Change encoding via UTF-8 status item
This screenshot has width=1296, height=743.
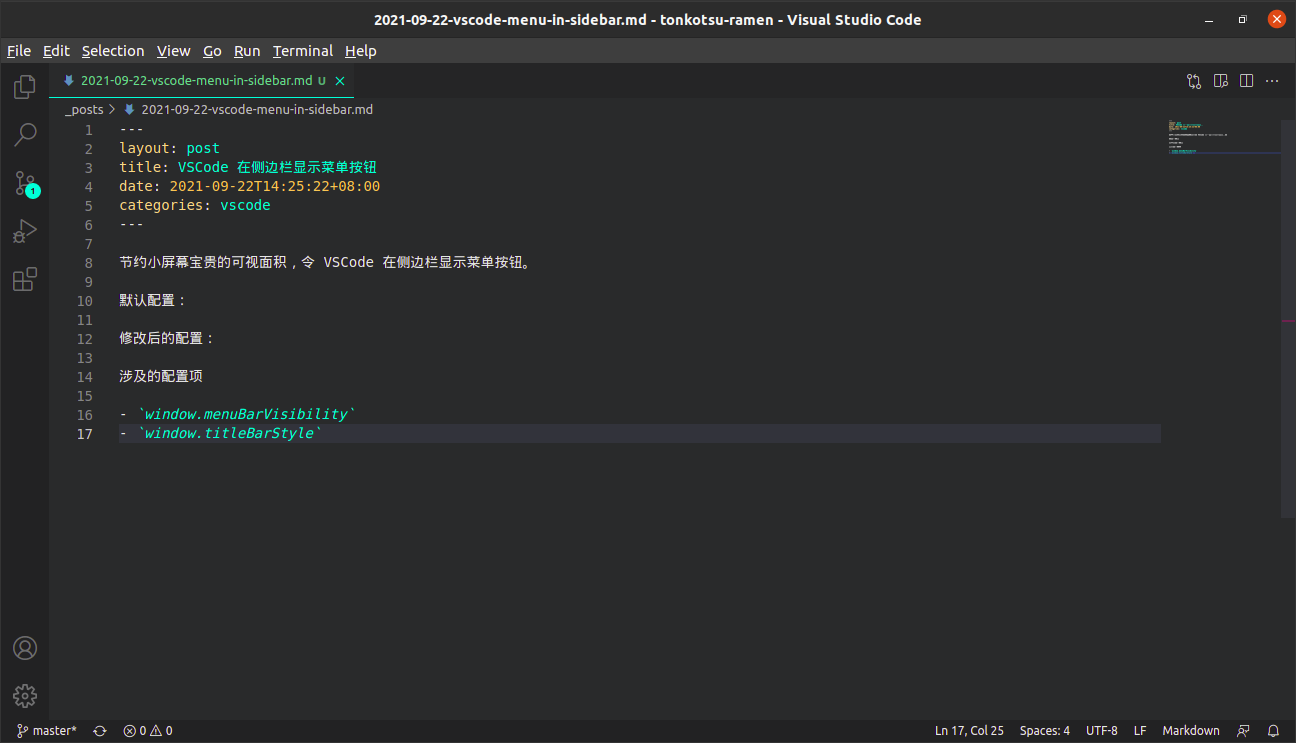1102,731
